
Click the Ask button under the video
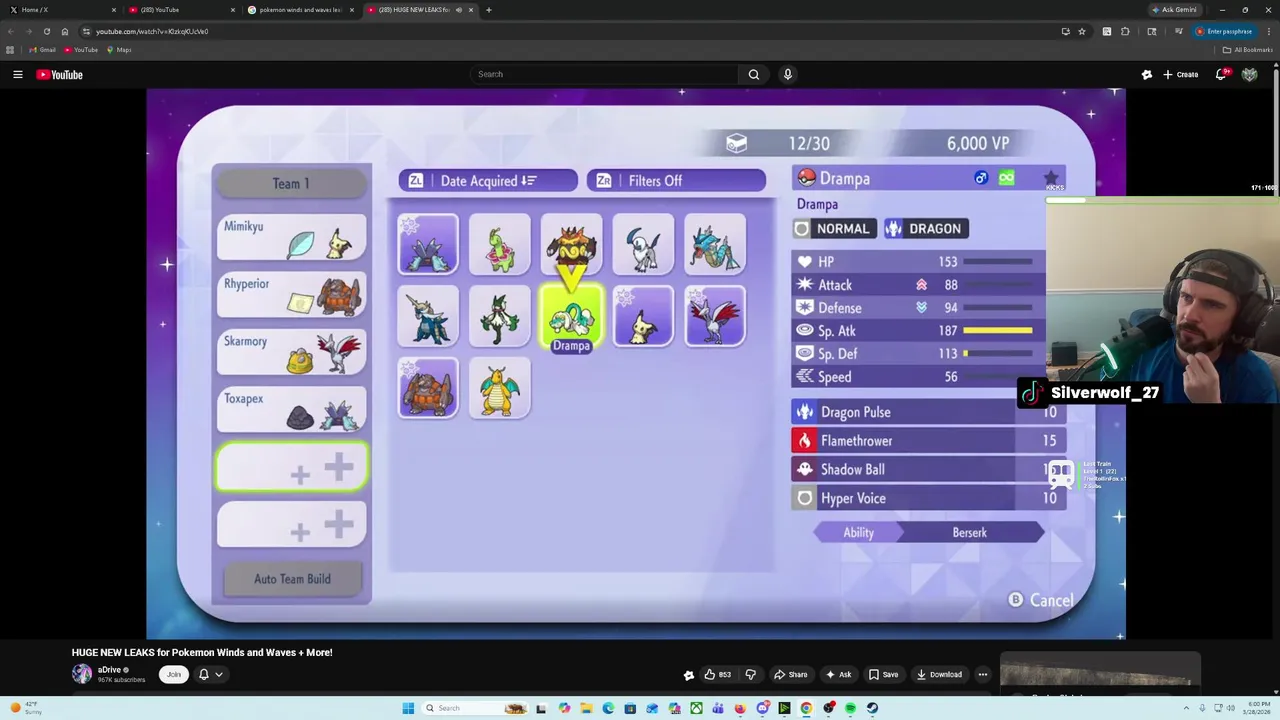(x=838, y=675)
